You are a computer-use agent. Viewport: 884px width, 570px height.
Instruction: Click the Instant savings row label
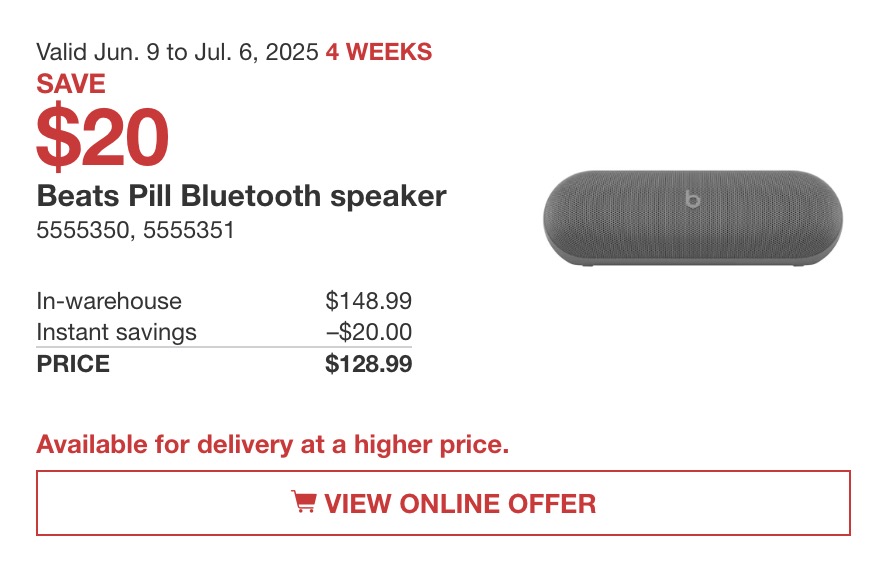[x=117, y=332]
